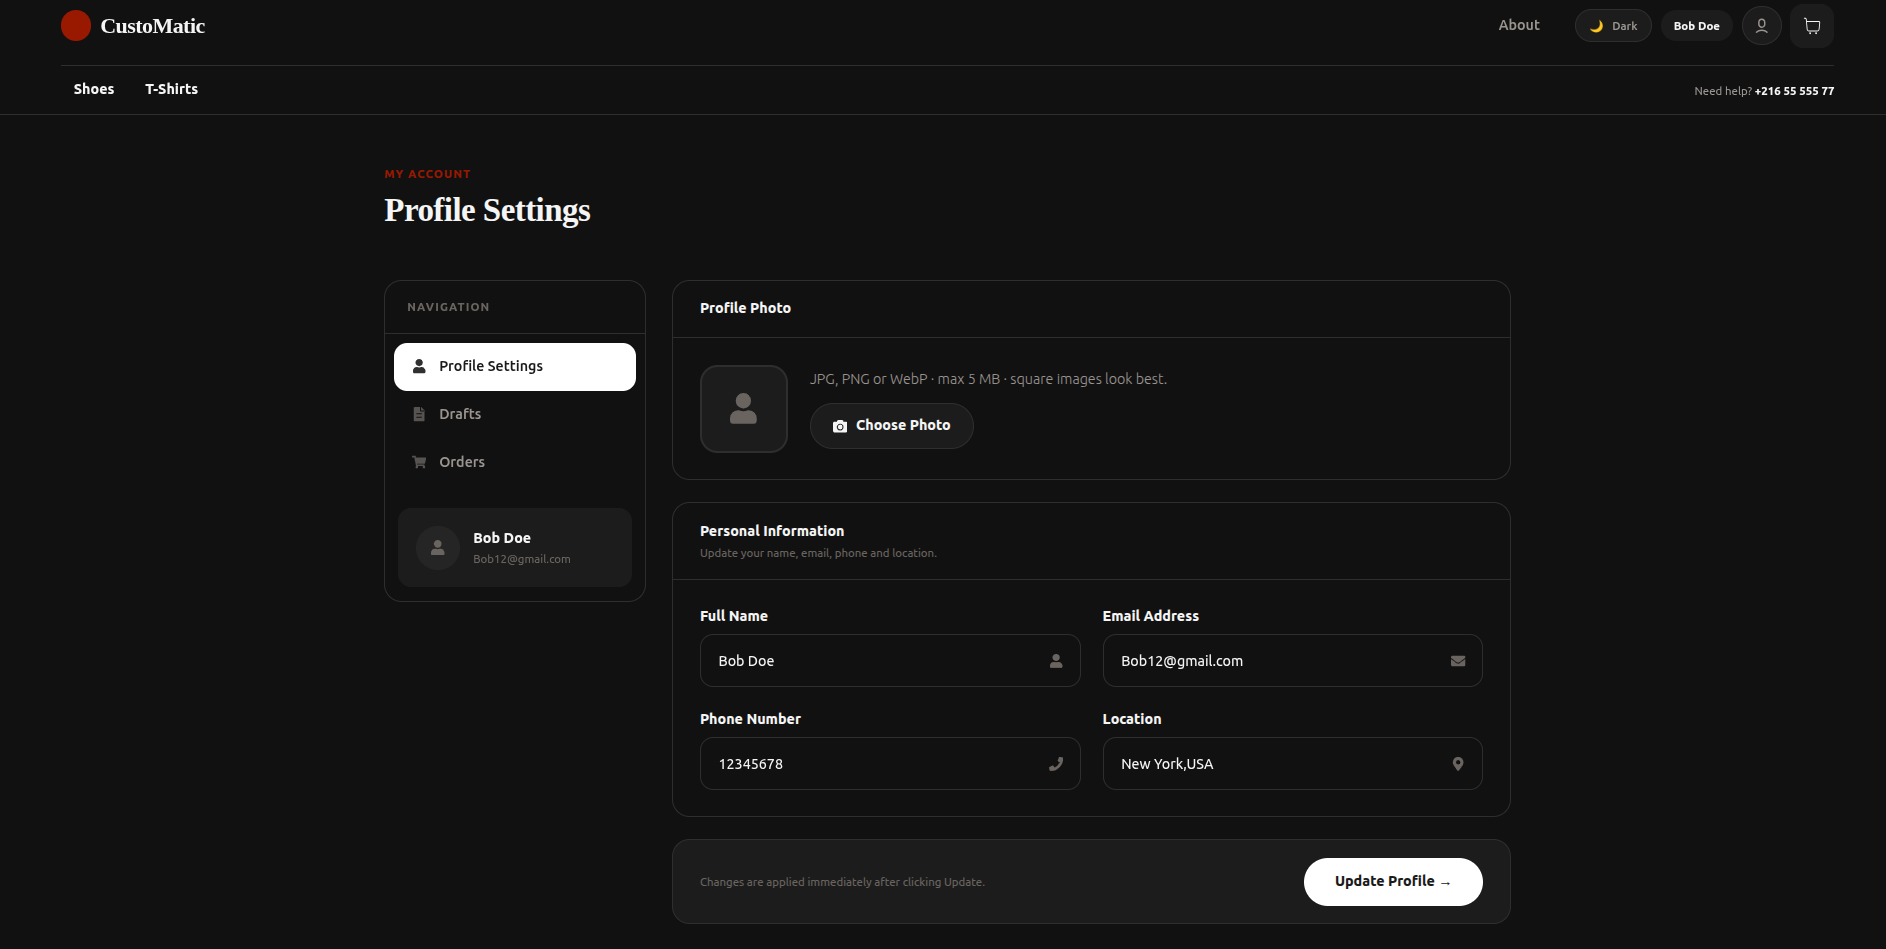Click the Profile Photo section title
The width and height of the screenshot is (1886, 949).
[x=745, y=308]
